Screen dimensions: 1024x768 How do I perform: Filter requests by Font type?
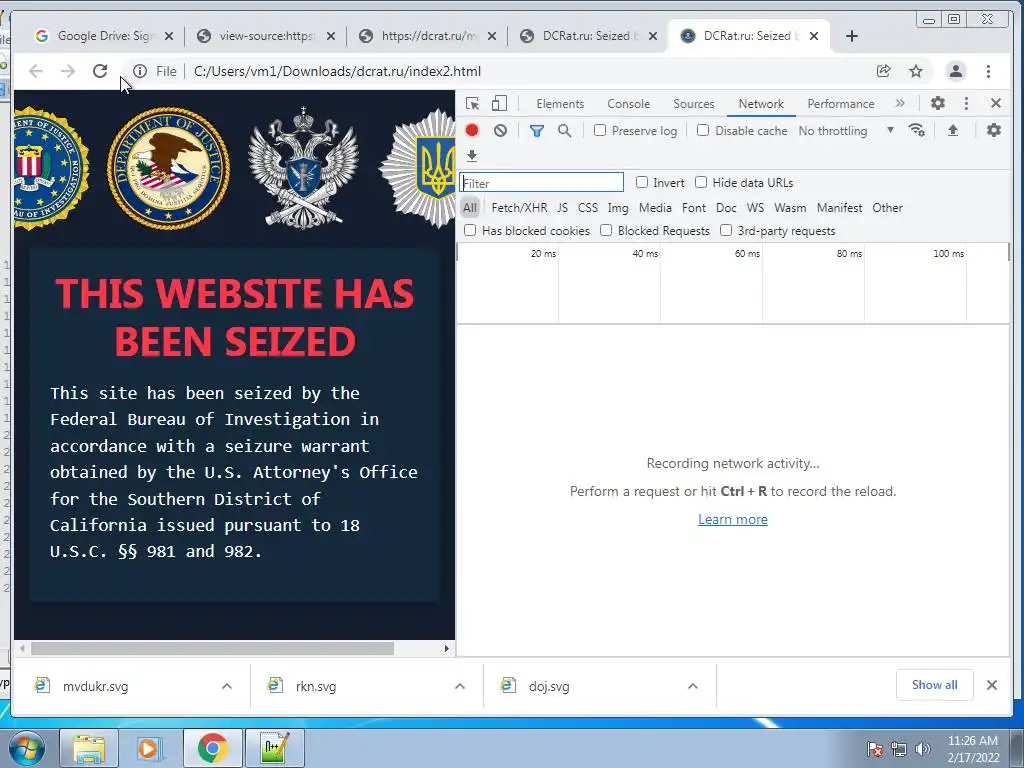click(694, 208)
